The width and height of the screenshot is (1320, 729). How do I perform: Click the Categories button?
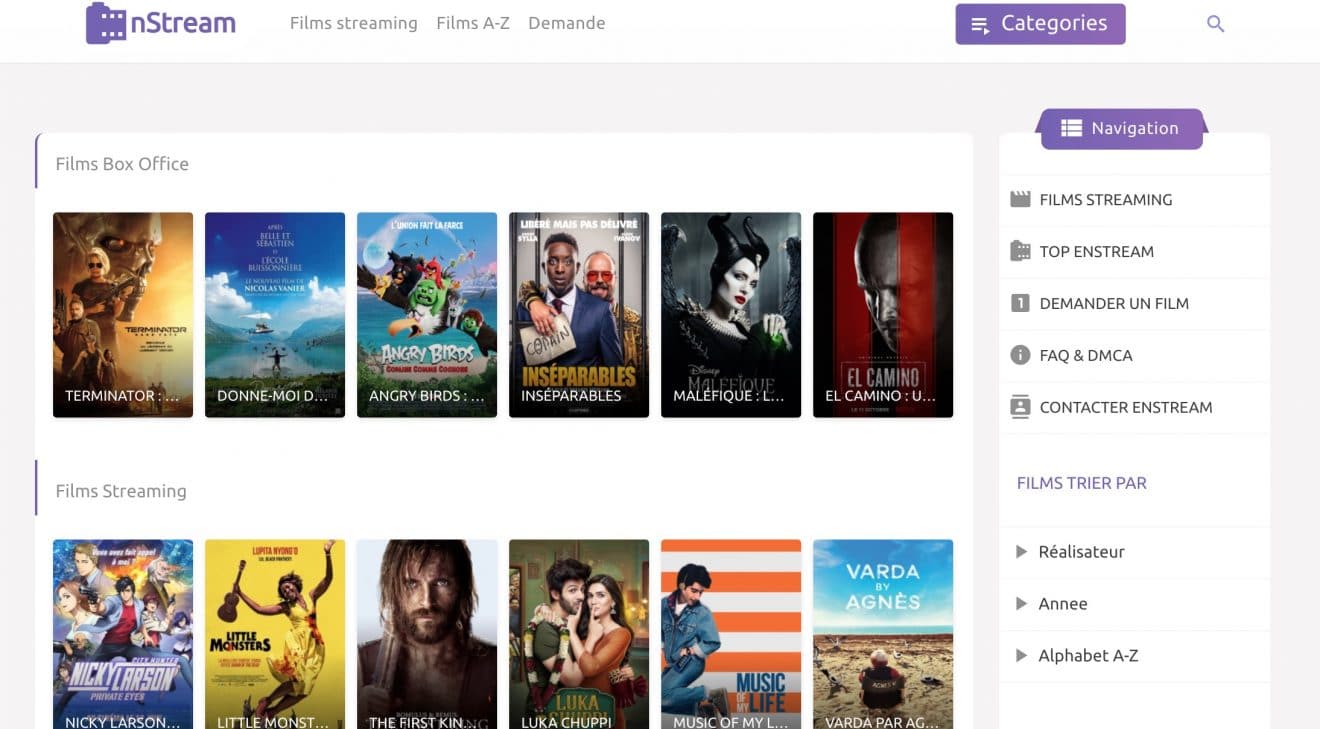point(1040,23)
